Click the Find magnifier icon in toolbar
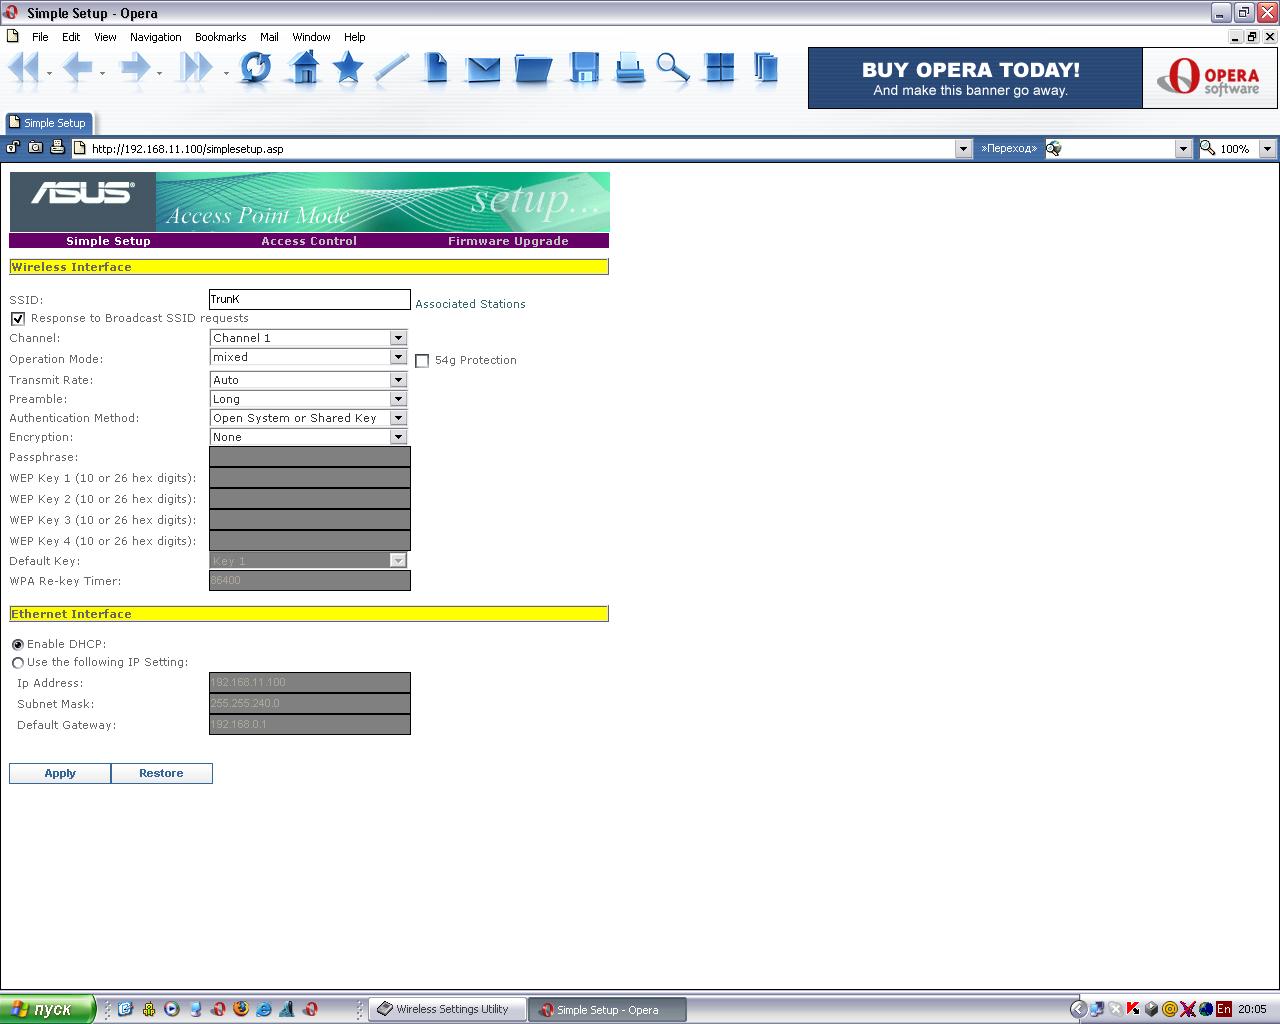1280x1024 pixels. tap(673, 68)
